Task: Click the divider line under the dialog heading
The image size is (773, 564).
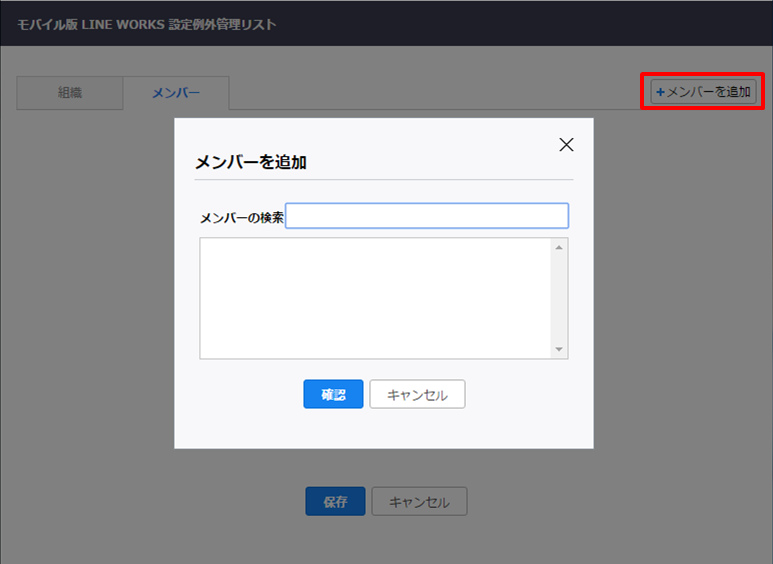Action: click(383, 180)
